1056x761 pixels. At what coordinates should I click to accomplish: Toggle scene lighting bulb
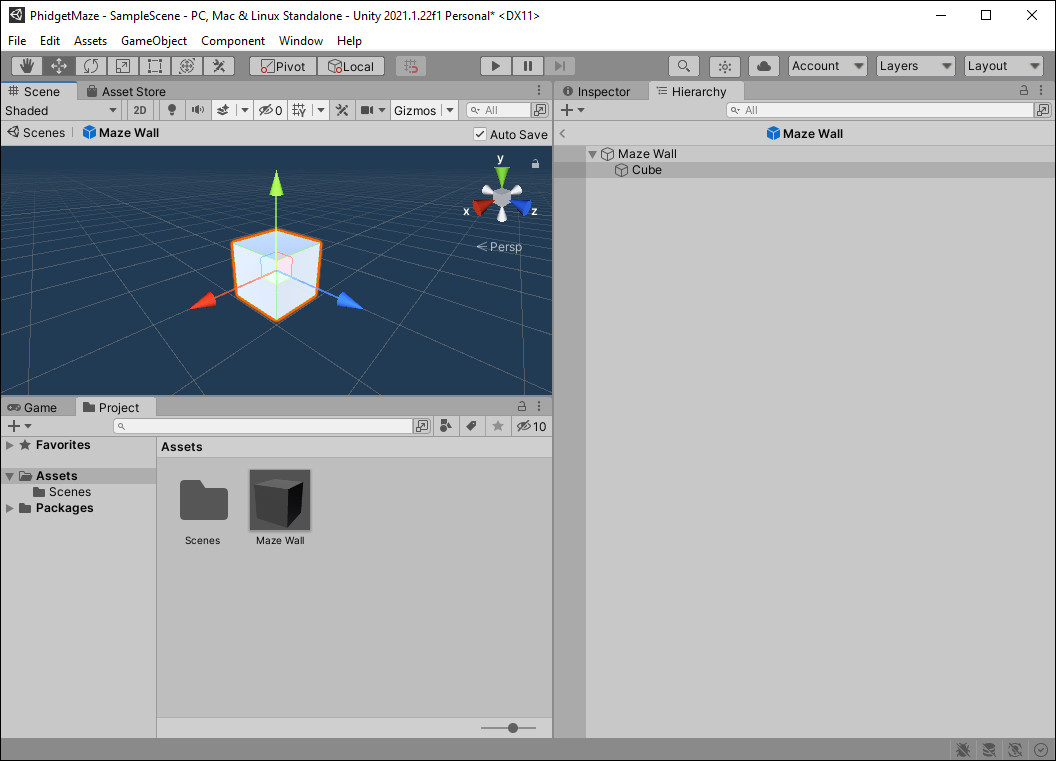[x=172, y=110]
